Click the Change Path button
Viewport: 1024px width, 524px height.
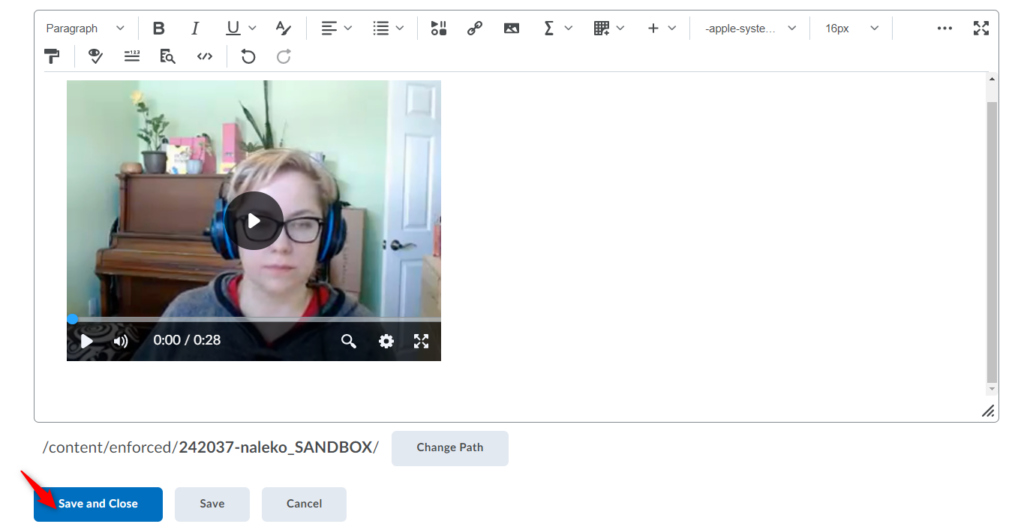[x=449, y=448]
